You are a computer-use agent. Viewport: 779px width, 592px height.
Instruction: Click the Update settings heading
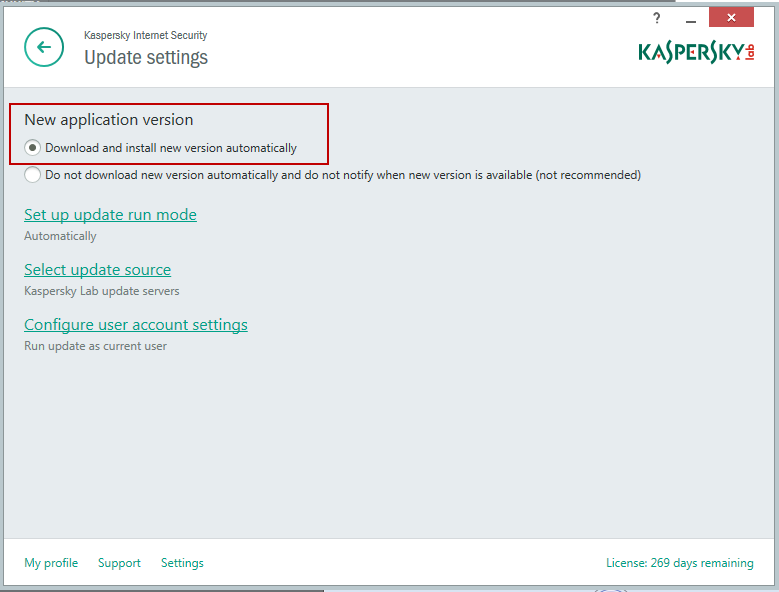coord(146,58)
